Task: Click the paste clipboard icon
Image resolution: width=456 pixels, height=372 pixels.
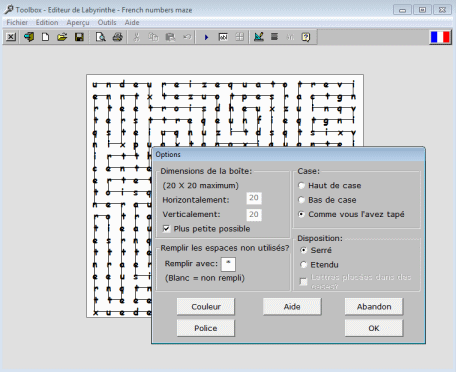Action: coord(170,37)
